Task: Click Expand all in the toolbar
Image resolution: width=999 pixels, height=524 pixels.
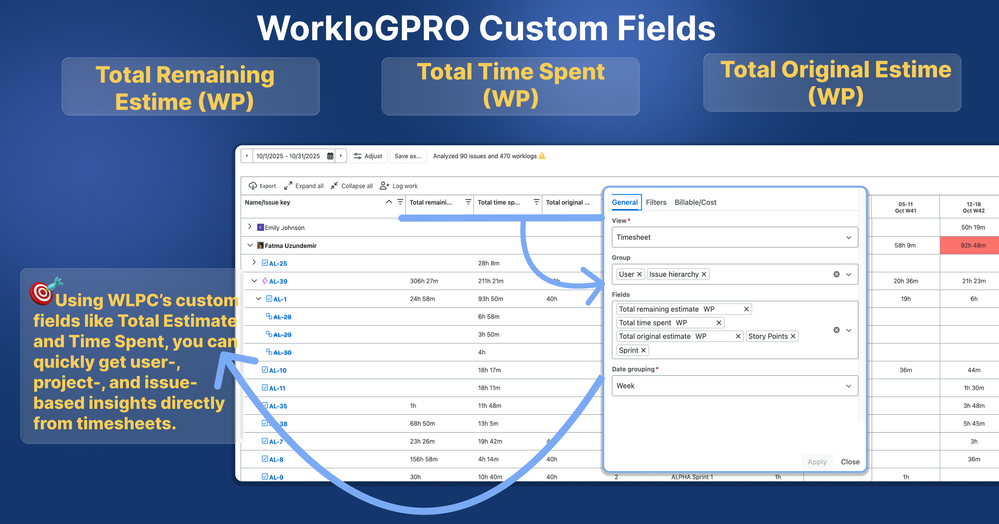Action: coord(304,186)
